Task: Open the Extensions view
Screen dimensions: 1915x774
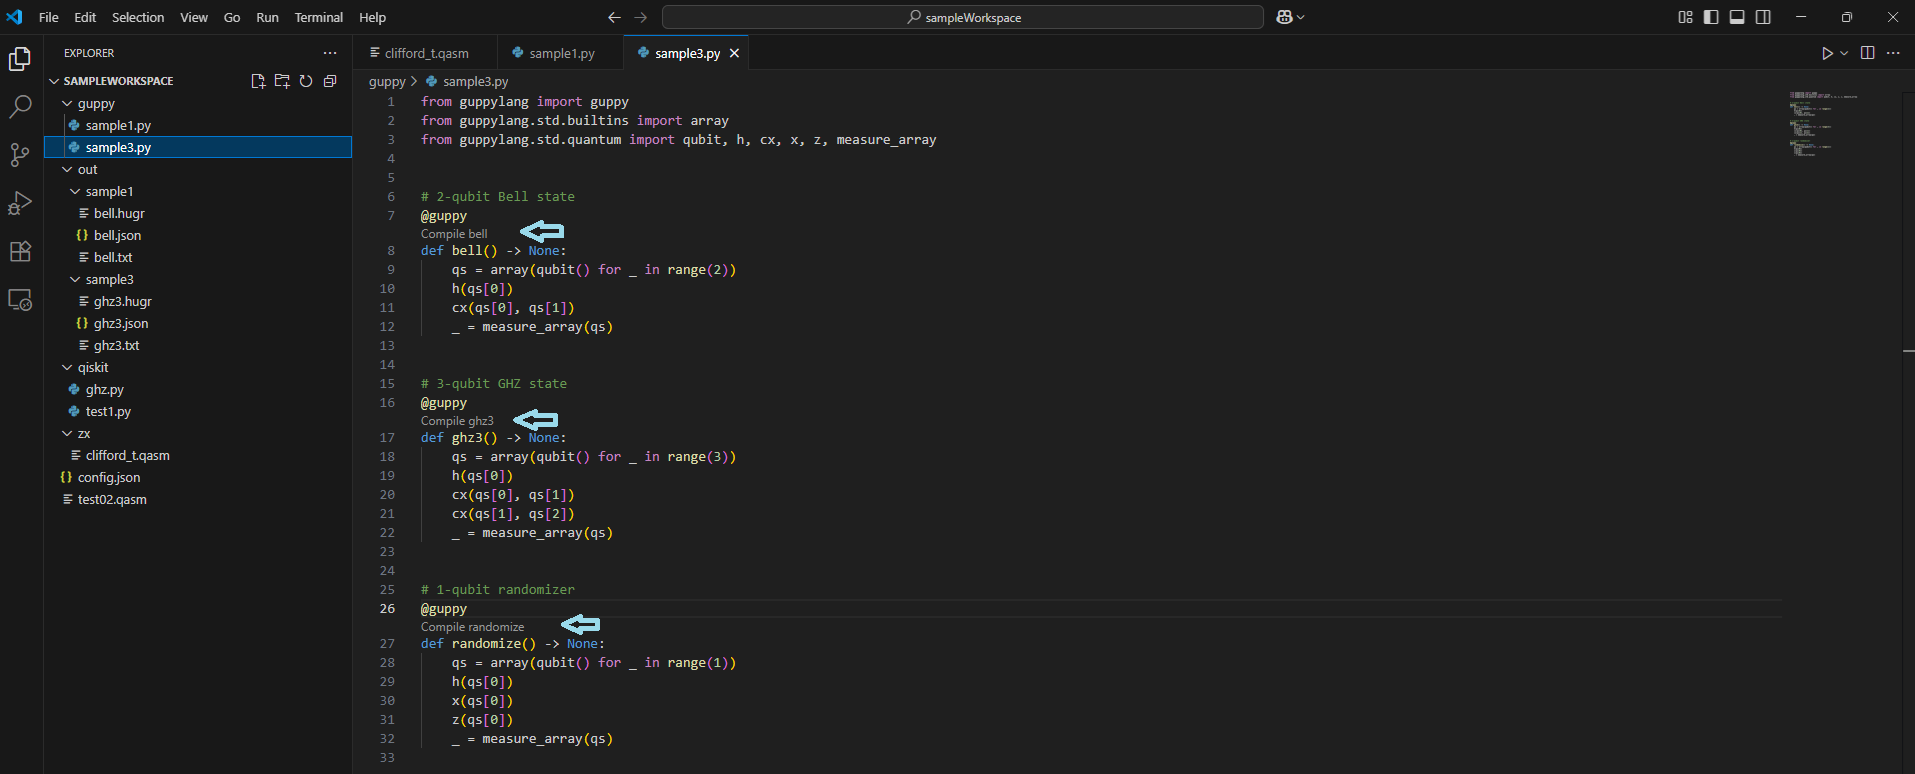Action: point(20,251)
